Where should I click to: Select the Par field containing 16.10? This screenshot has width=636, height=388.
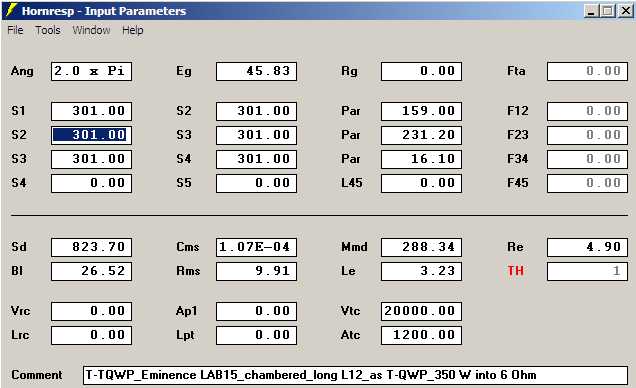(x=421, y=159)
